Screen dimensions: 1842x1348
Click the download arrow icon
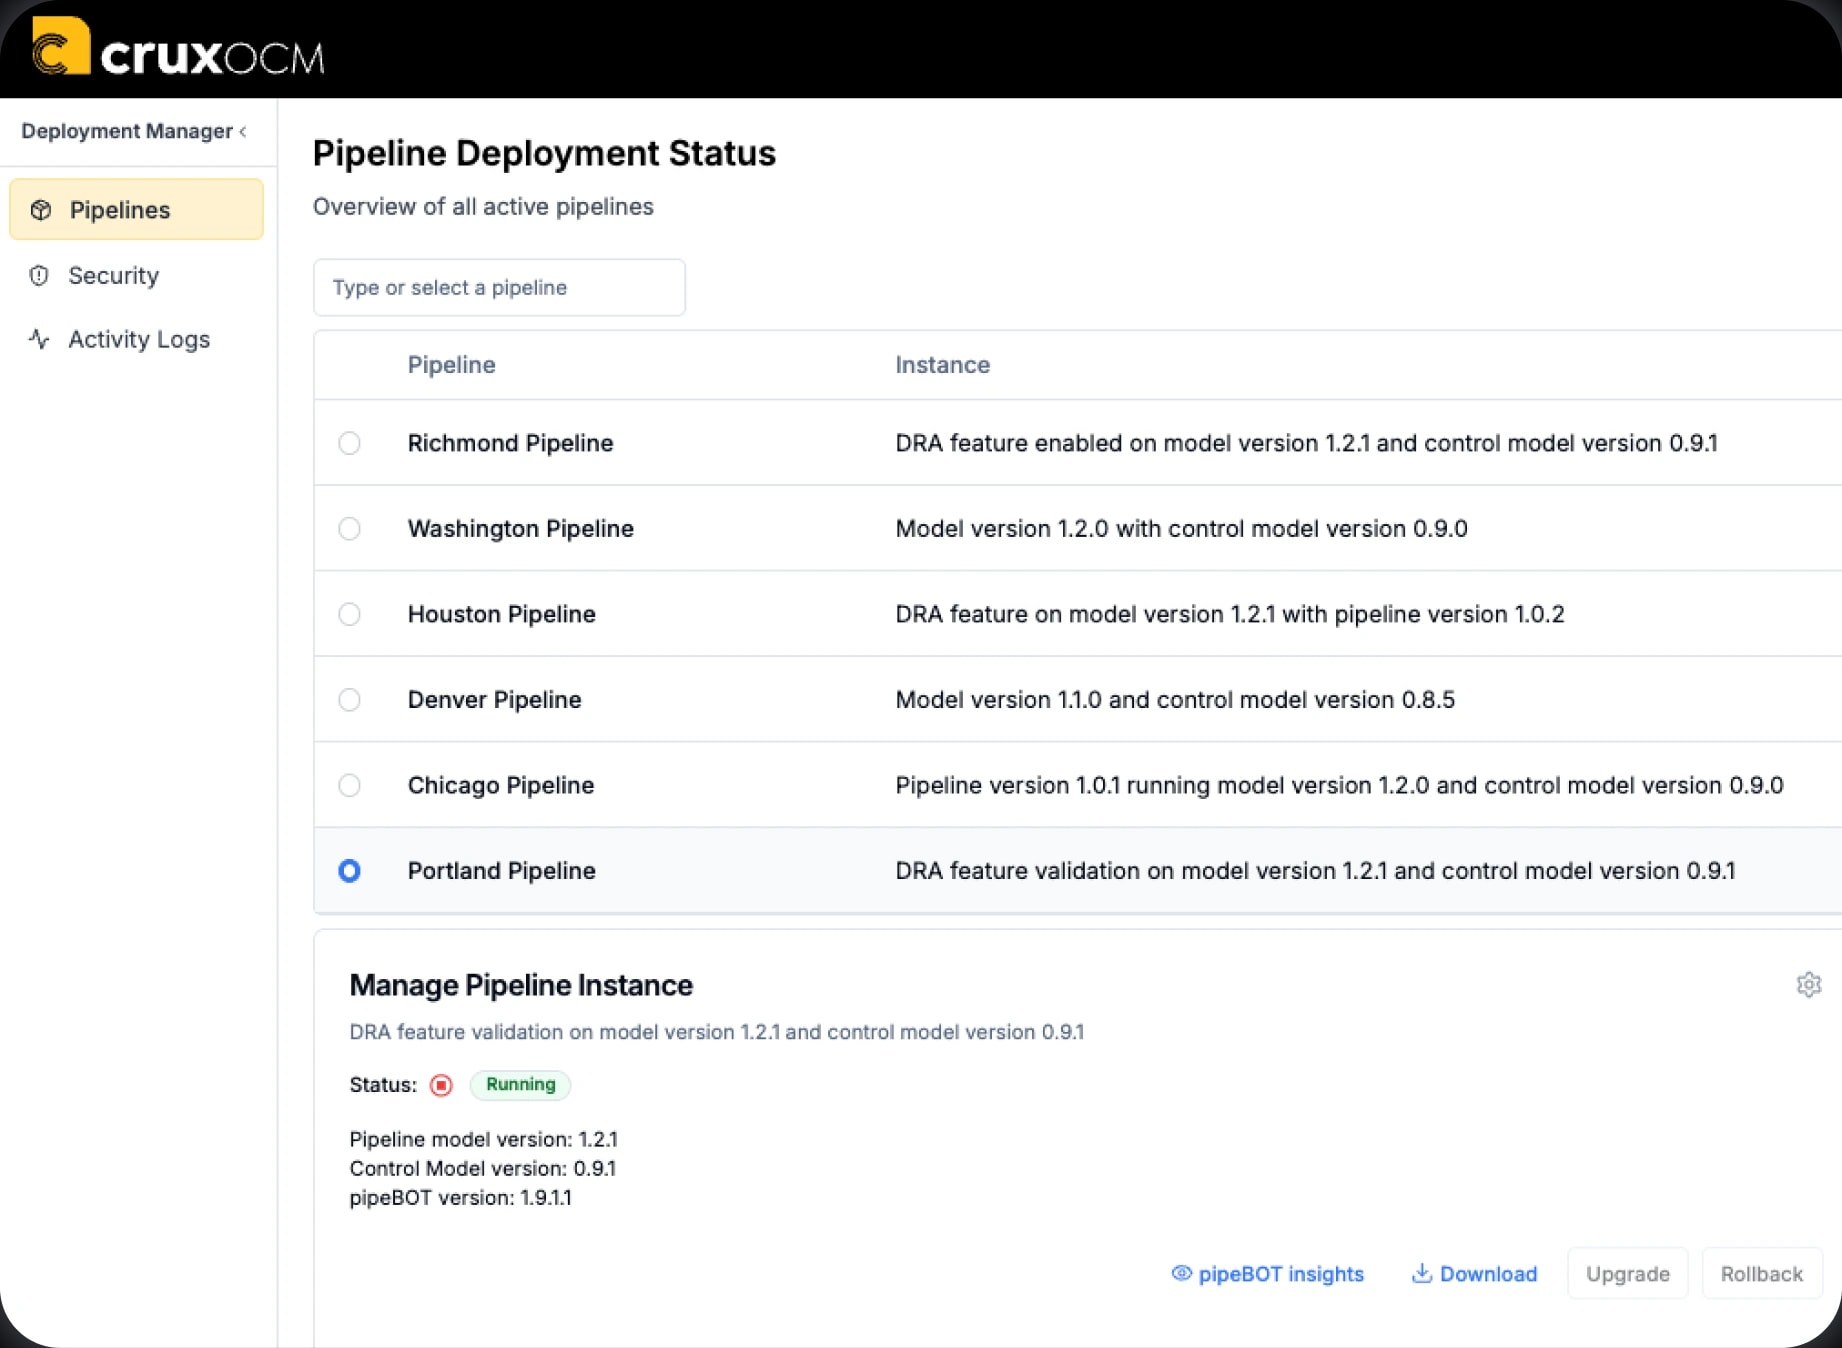(1421, 1273)
